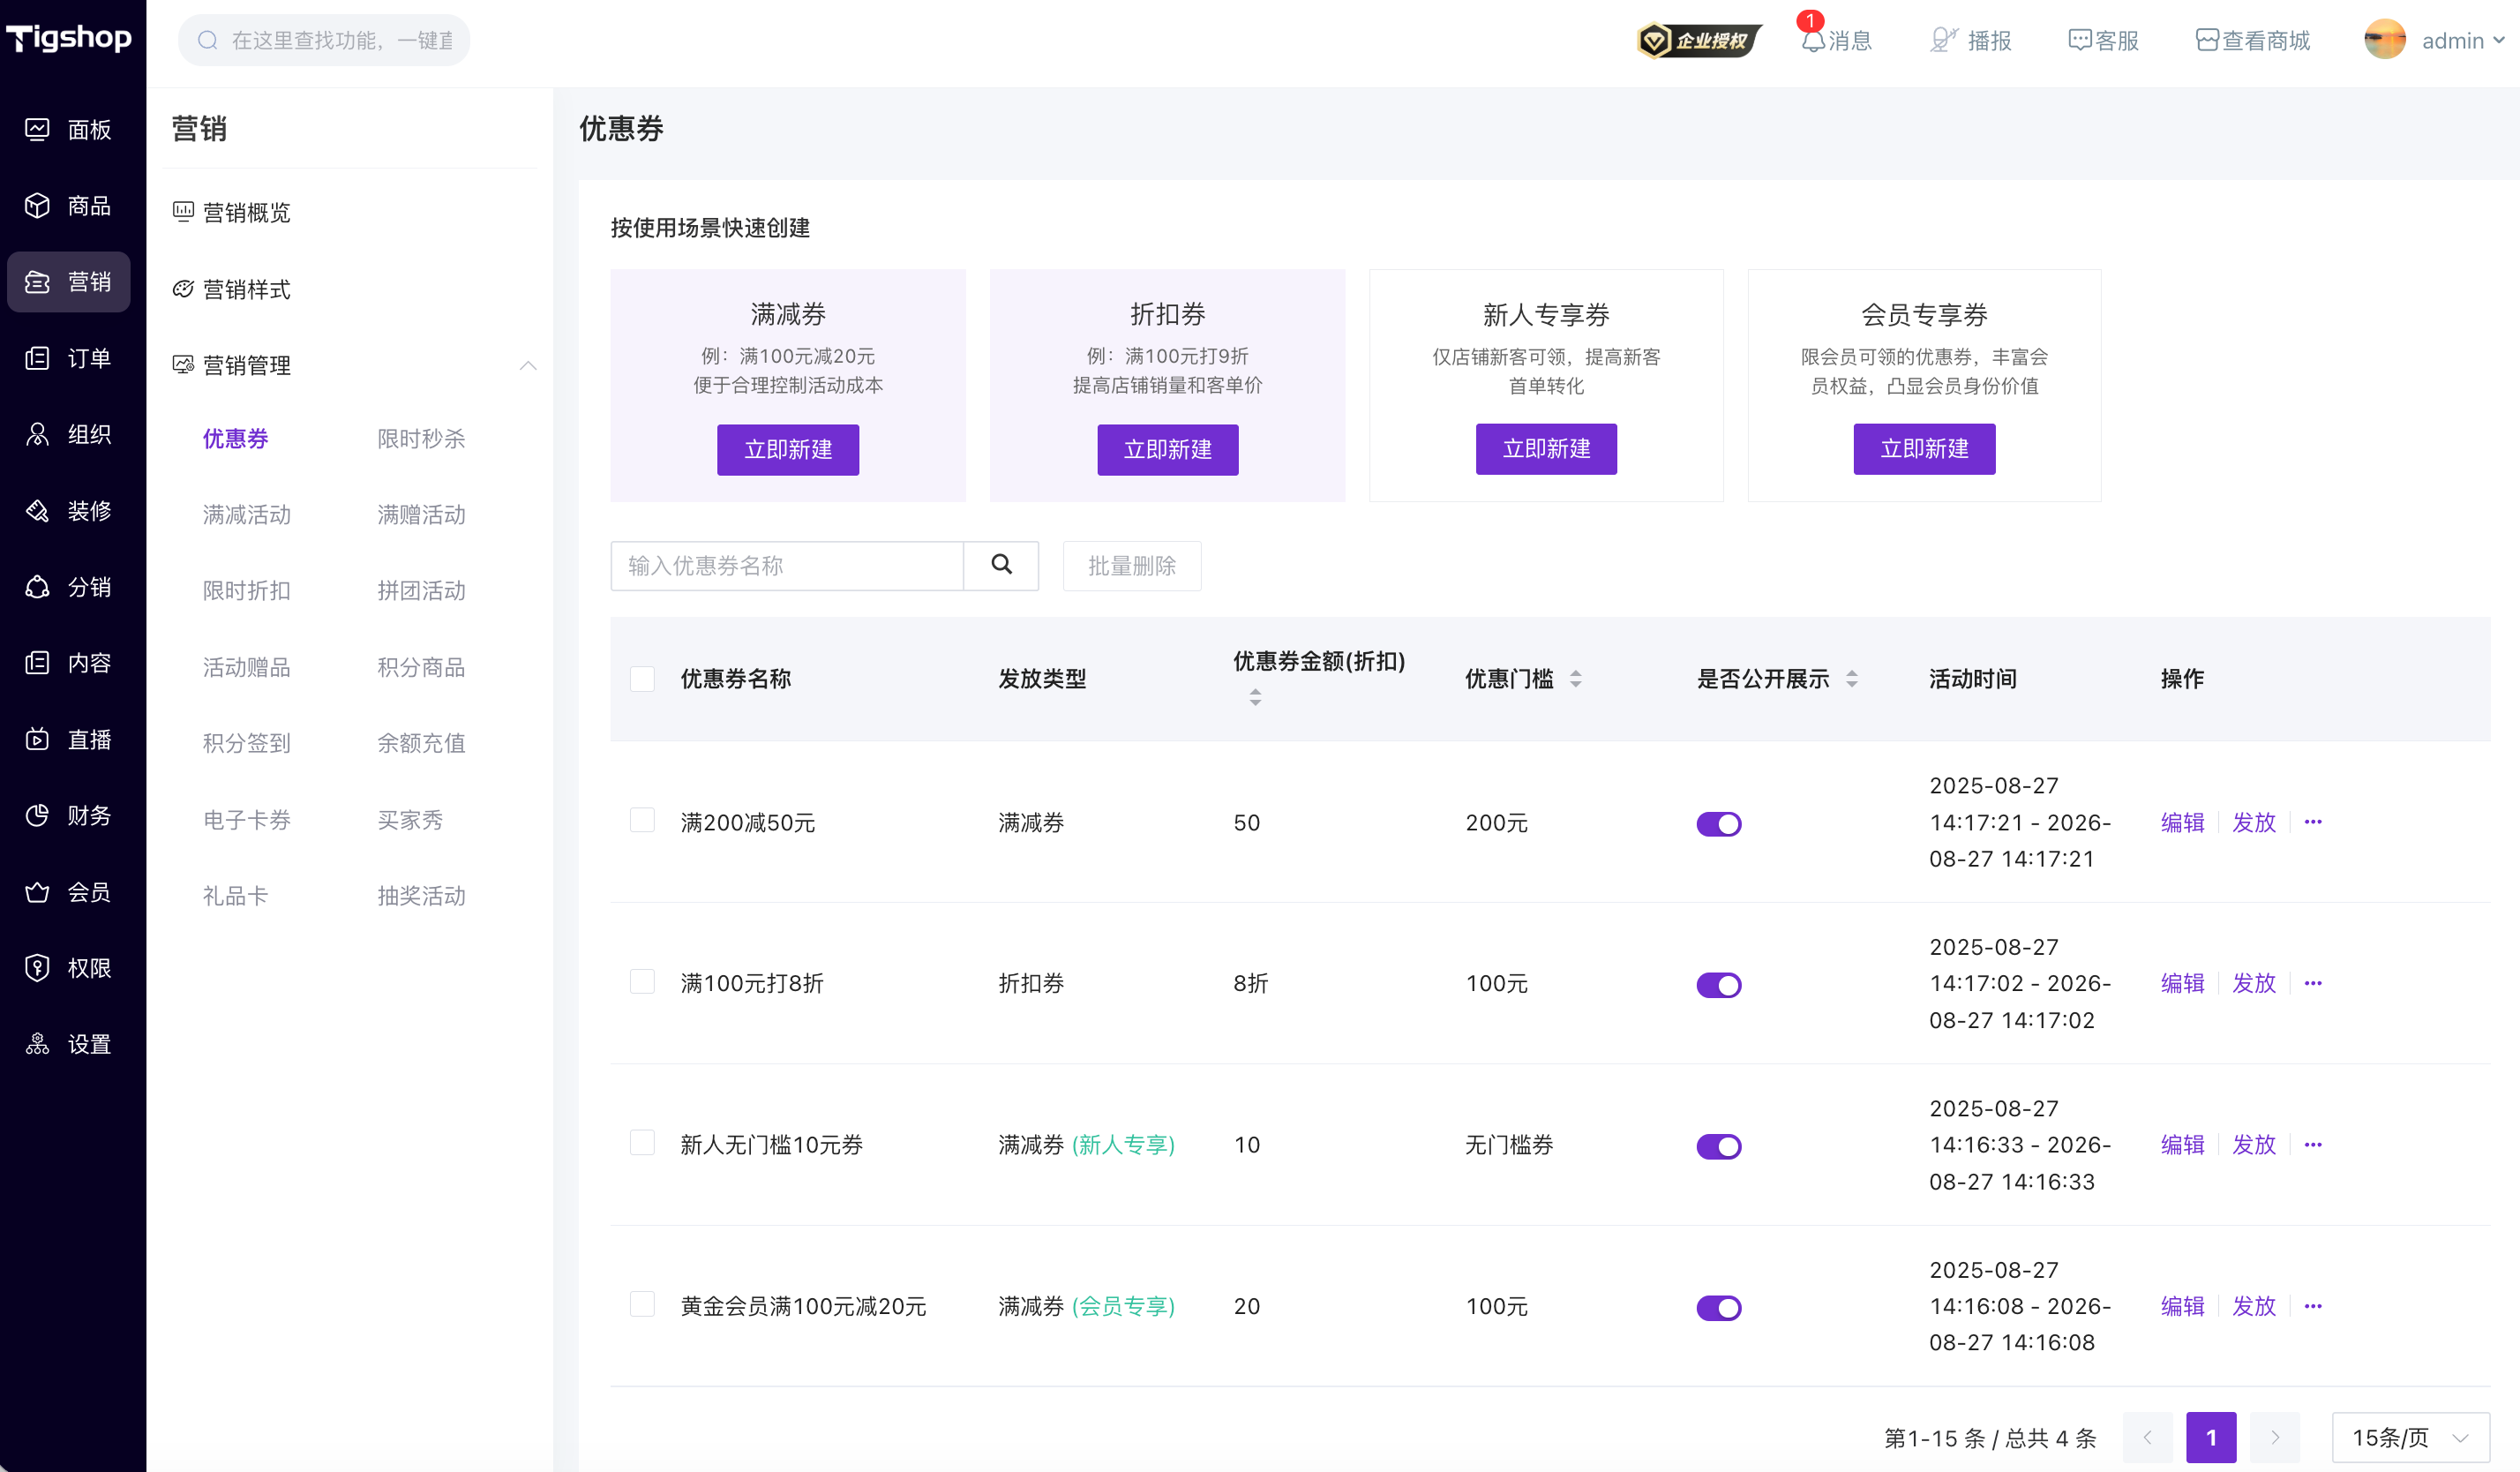Toggle public display for 满200减50元
The height and width of the screenshot is (1472, 2520).
point(1718,824)
